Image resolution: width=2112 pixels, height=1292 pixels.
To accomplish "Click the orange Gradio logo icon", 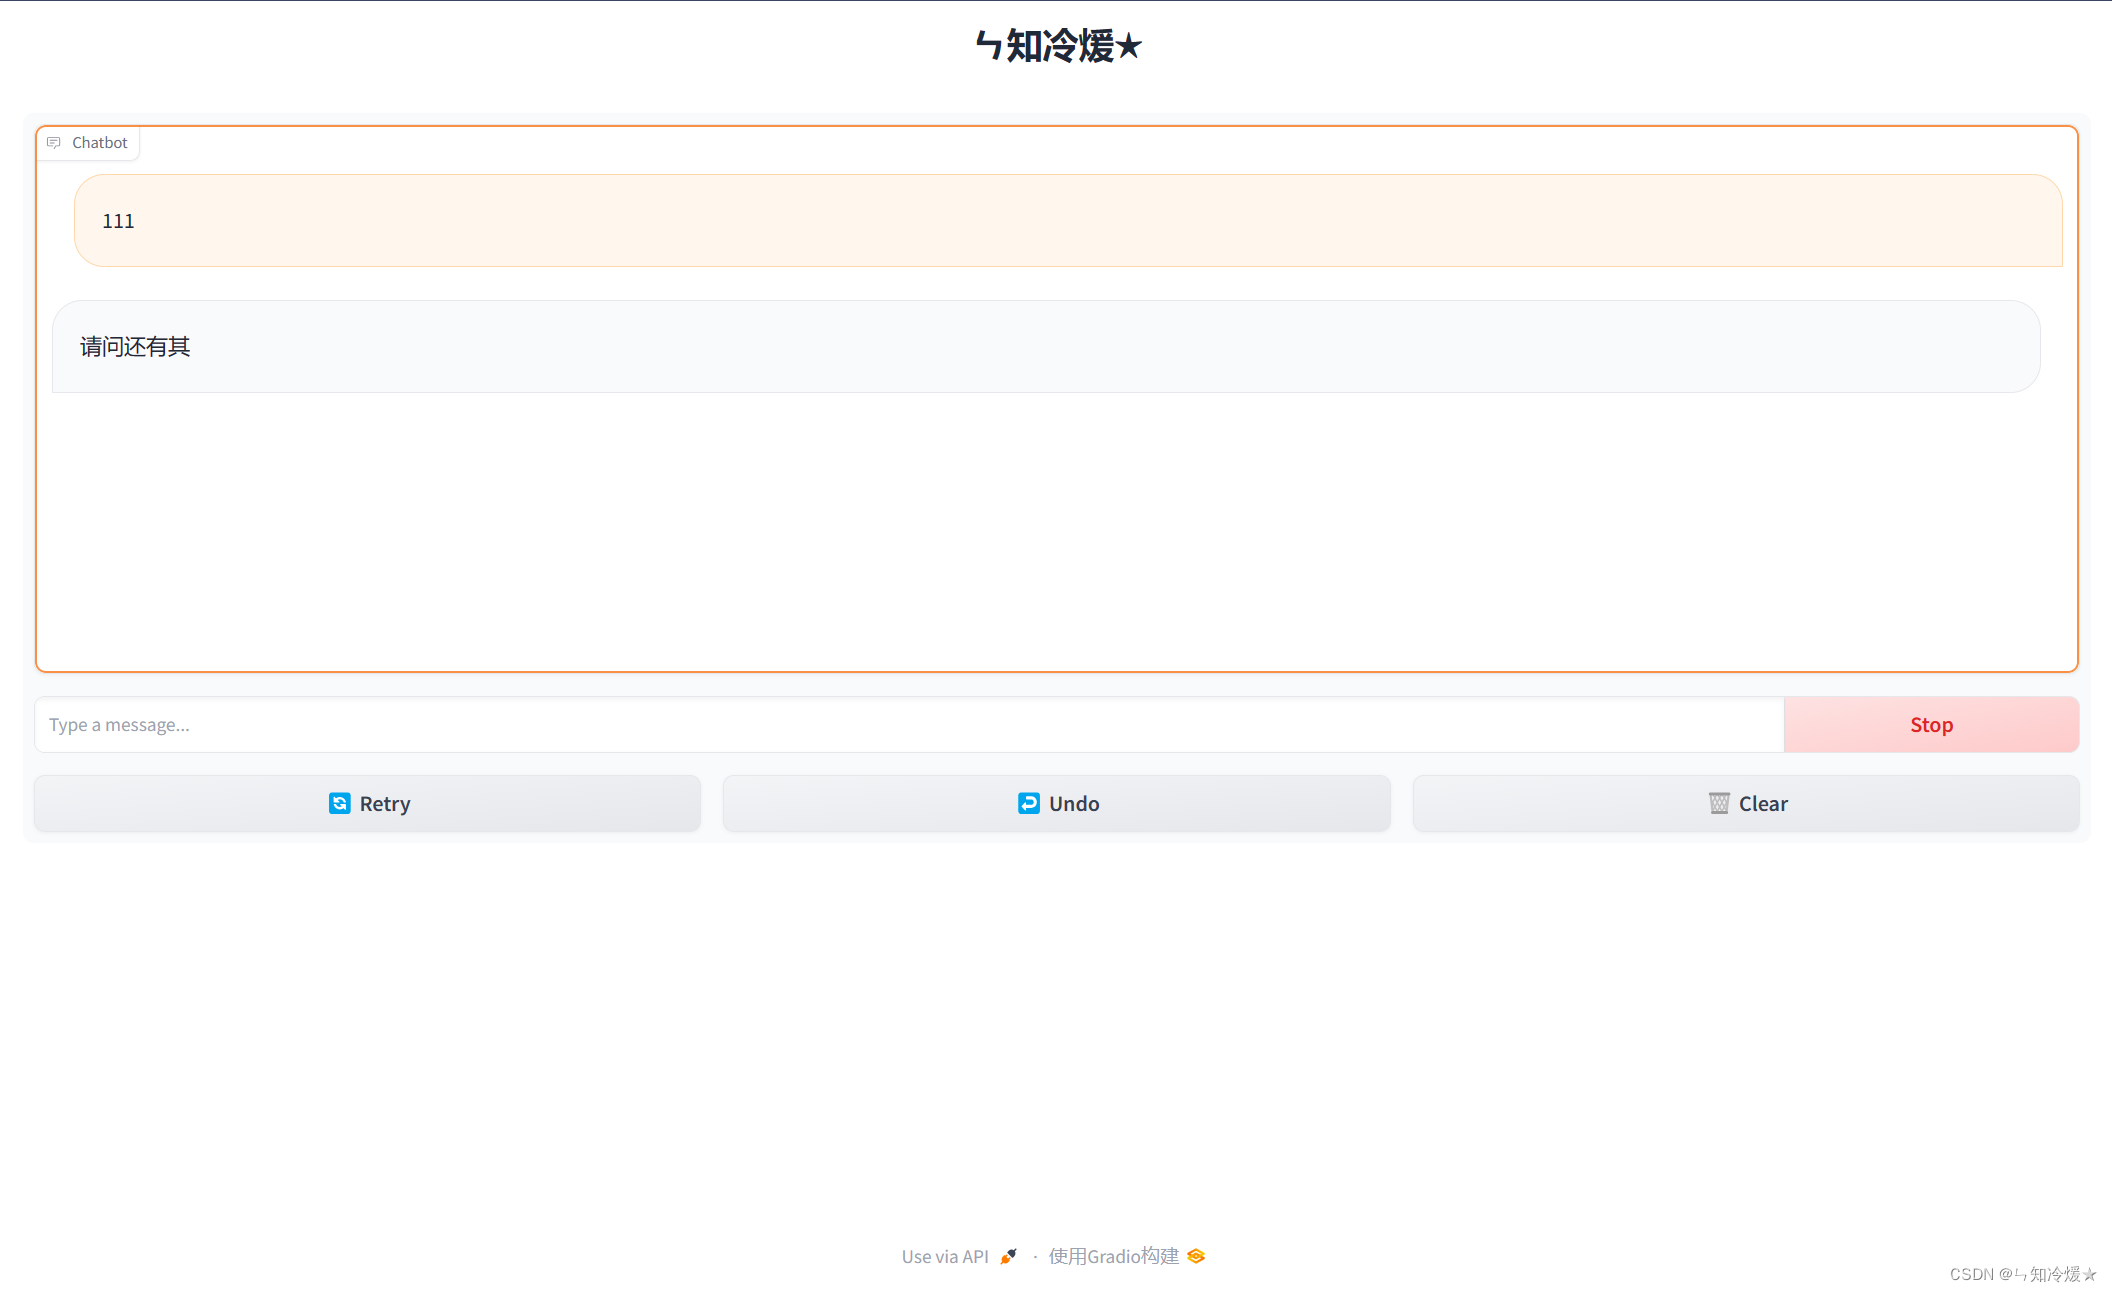I will click(x=1196, y=1256).
